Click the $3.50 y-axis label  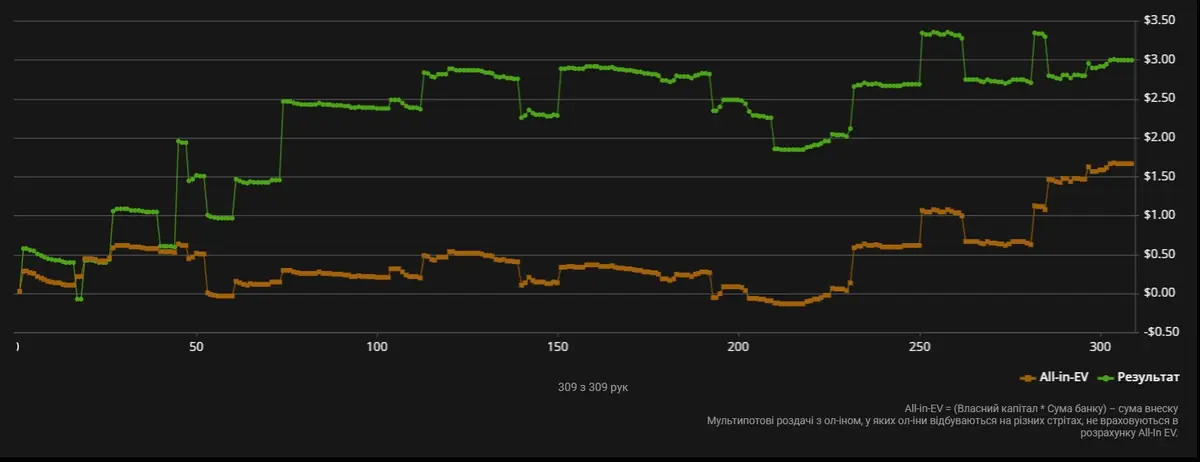(x=1160, y=21)
